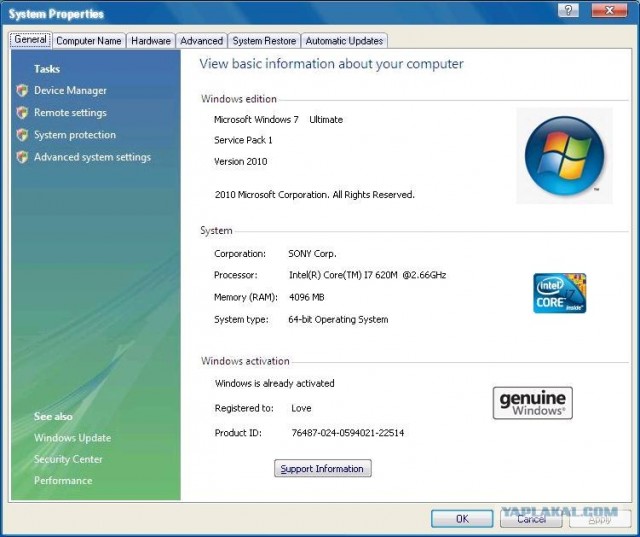Click shield icon beside System protection

pyautogui.click(x=22, y=135)
